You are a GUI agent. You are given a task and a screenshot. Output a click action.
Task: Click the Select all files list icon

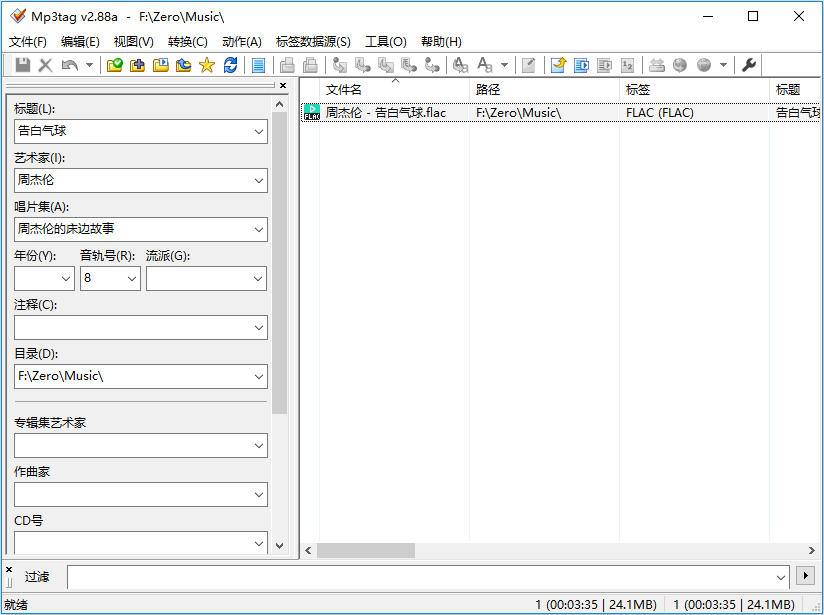(258, 65)
